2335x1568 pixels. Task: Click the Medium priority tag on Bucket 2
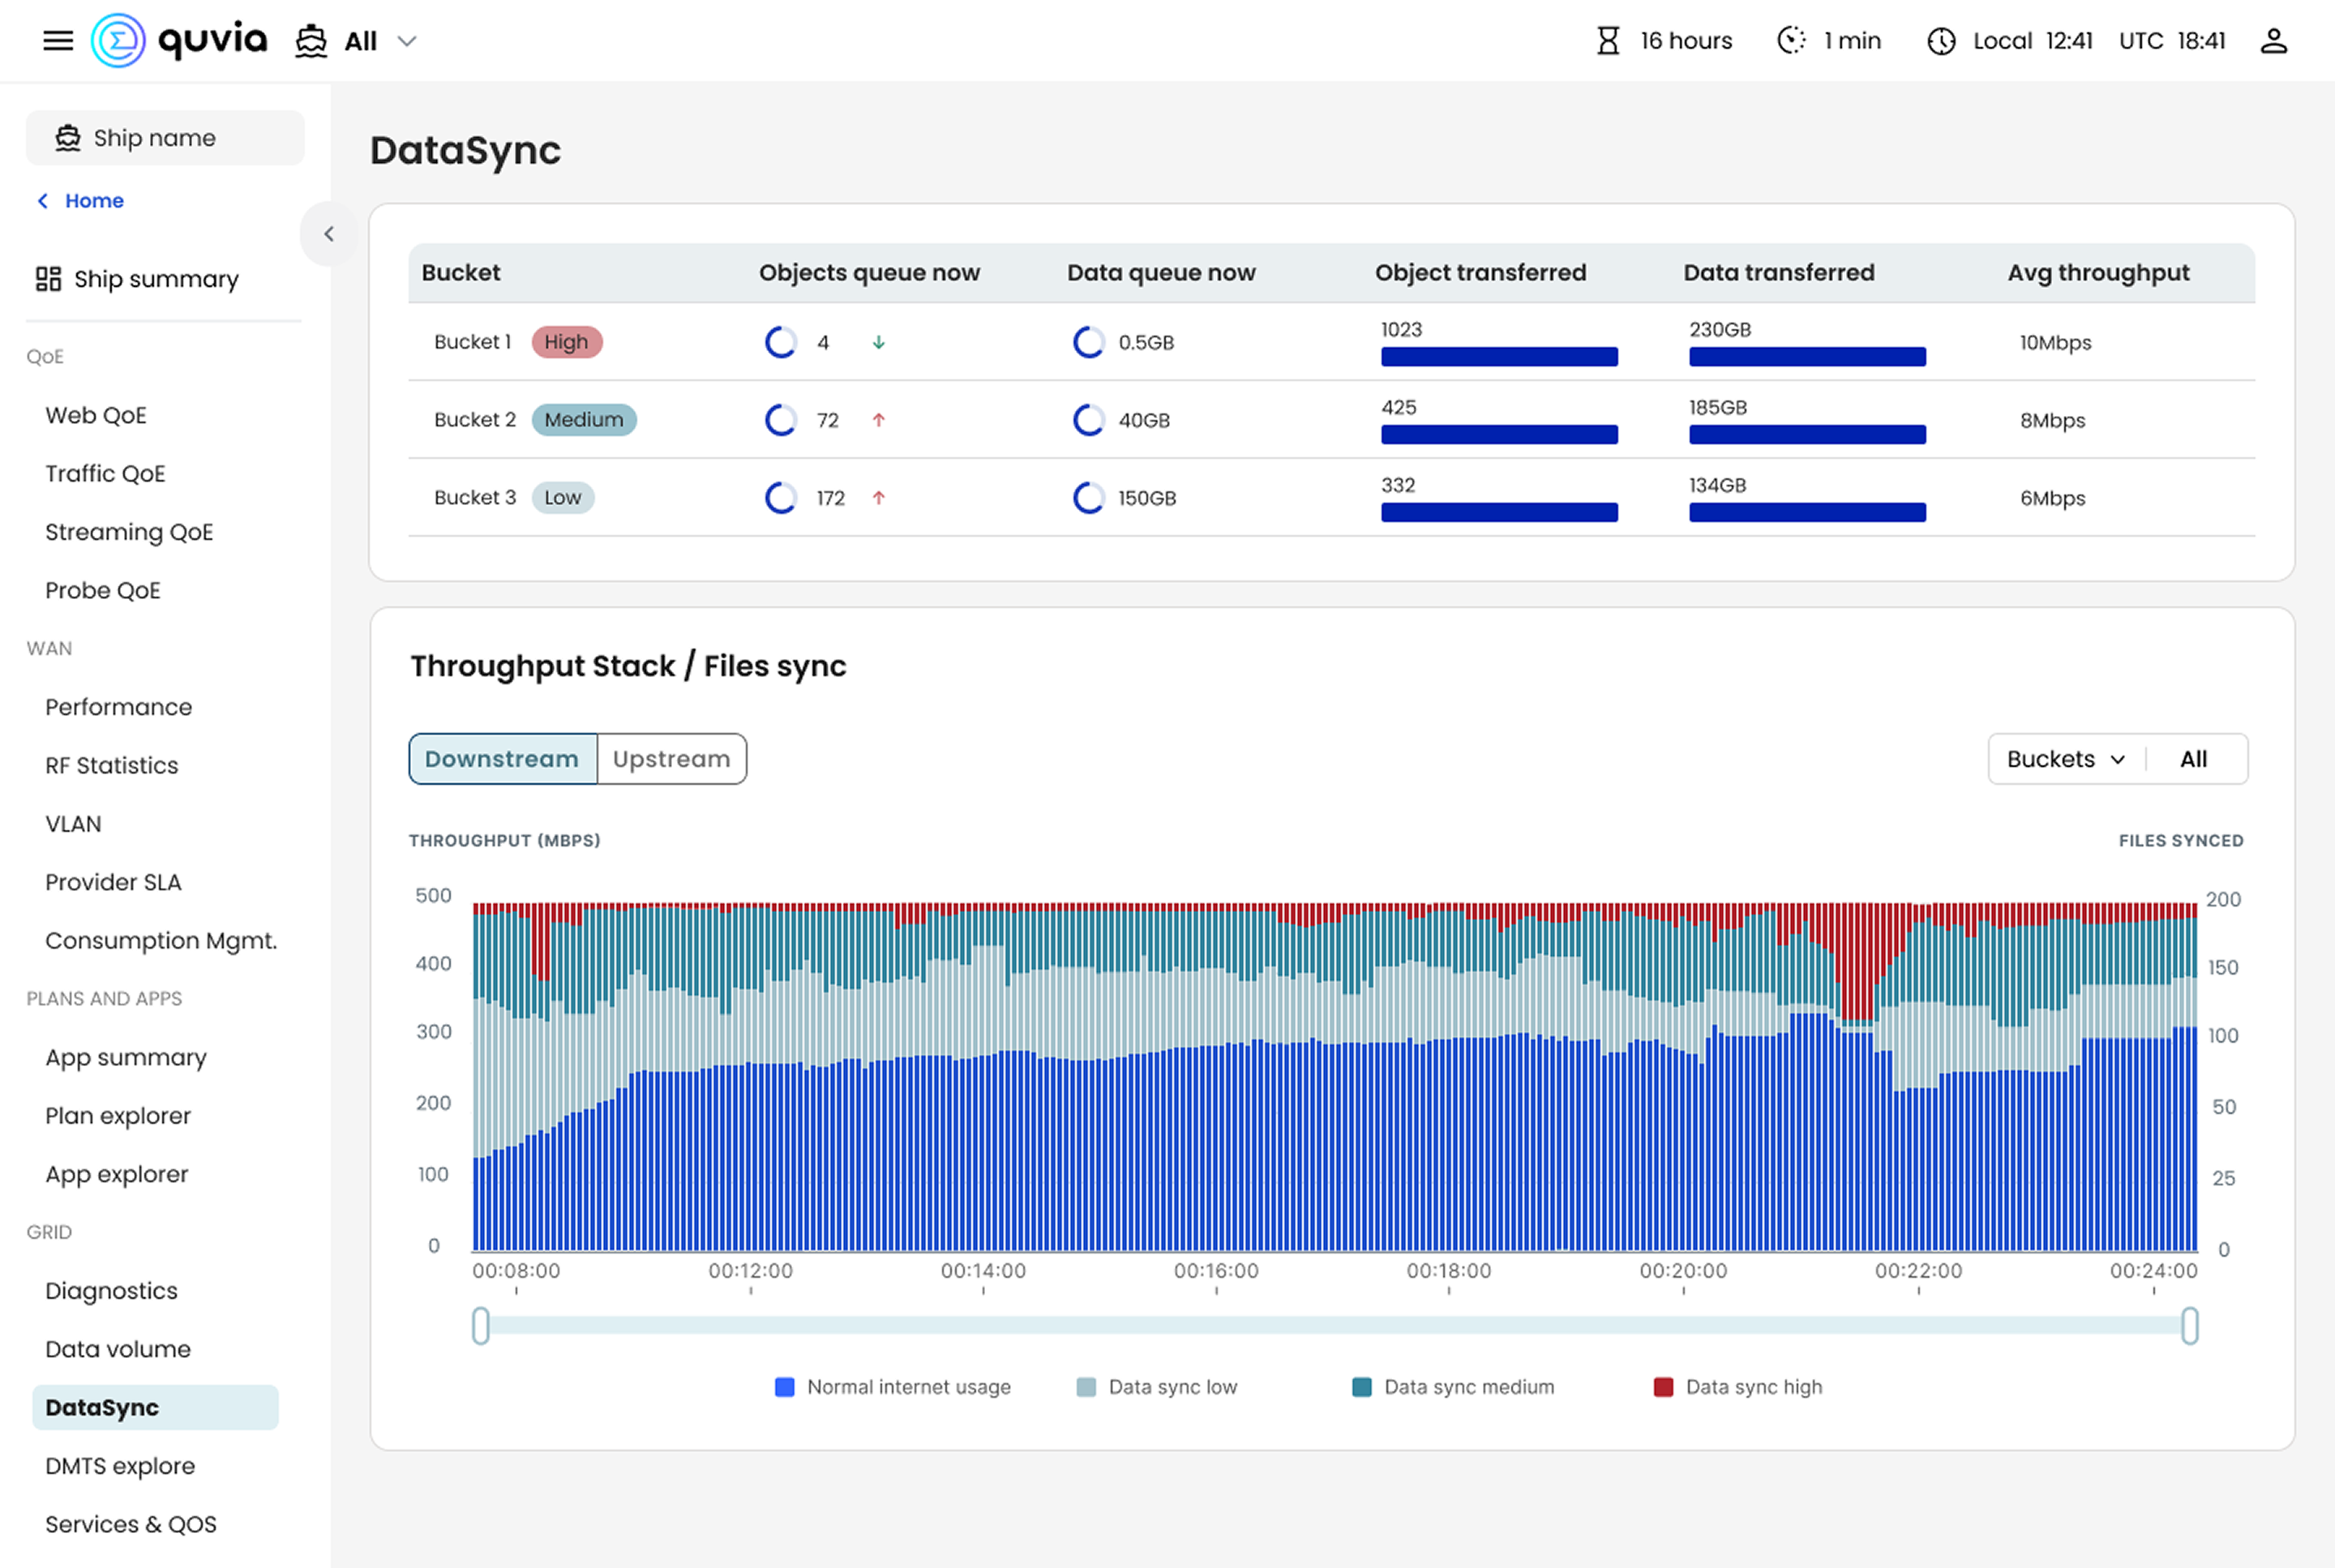(x=583, y=420)
